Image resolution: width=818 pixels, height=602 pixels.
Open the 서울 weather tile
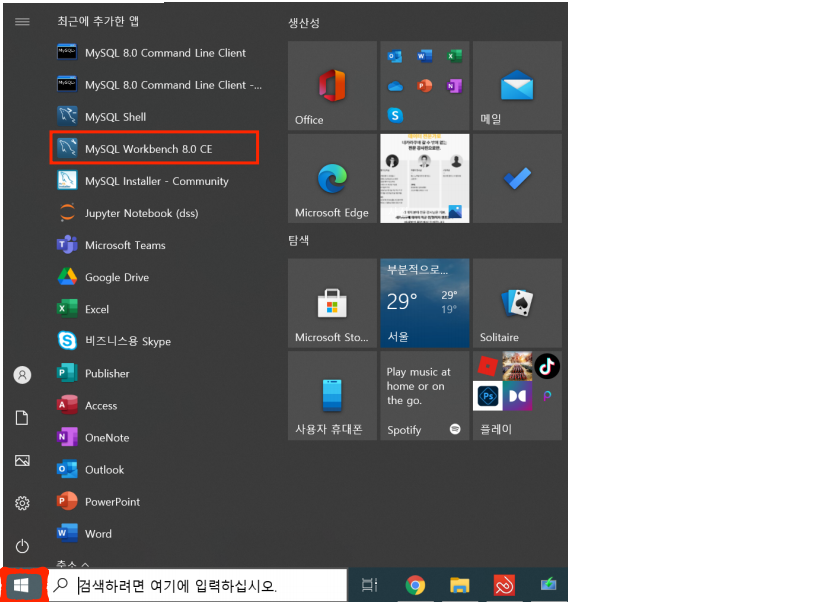pyautogui.click(x=425, y=303)
